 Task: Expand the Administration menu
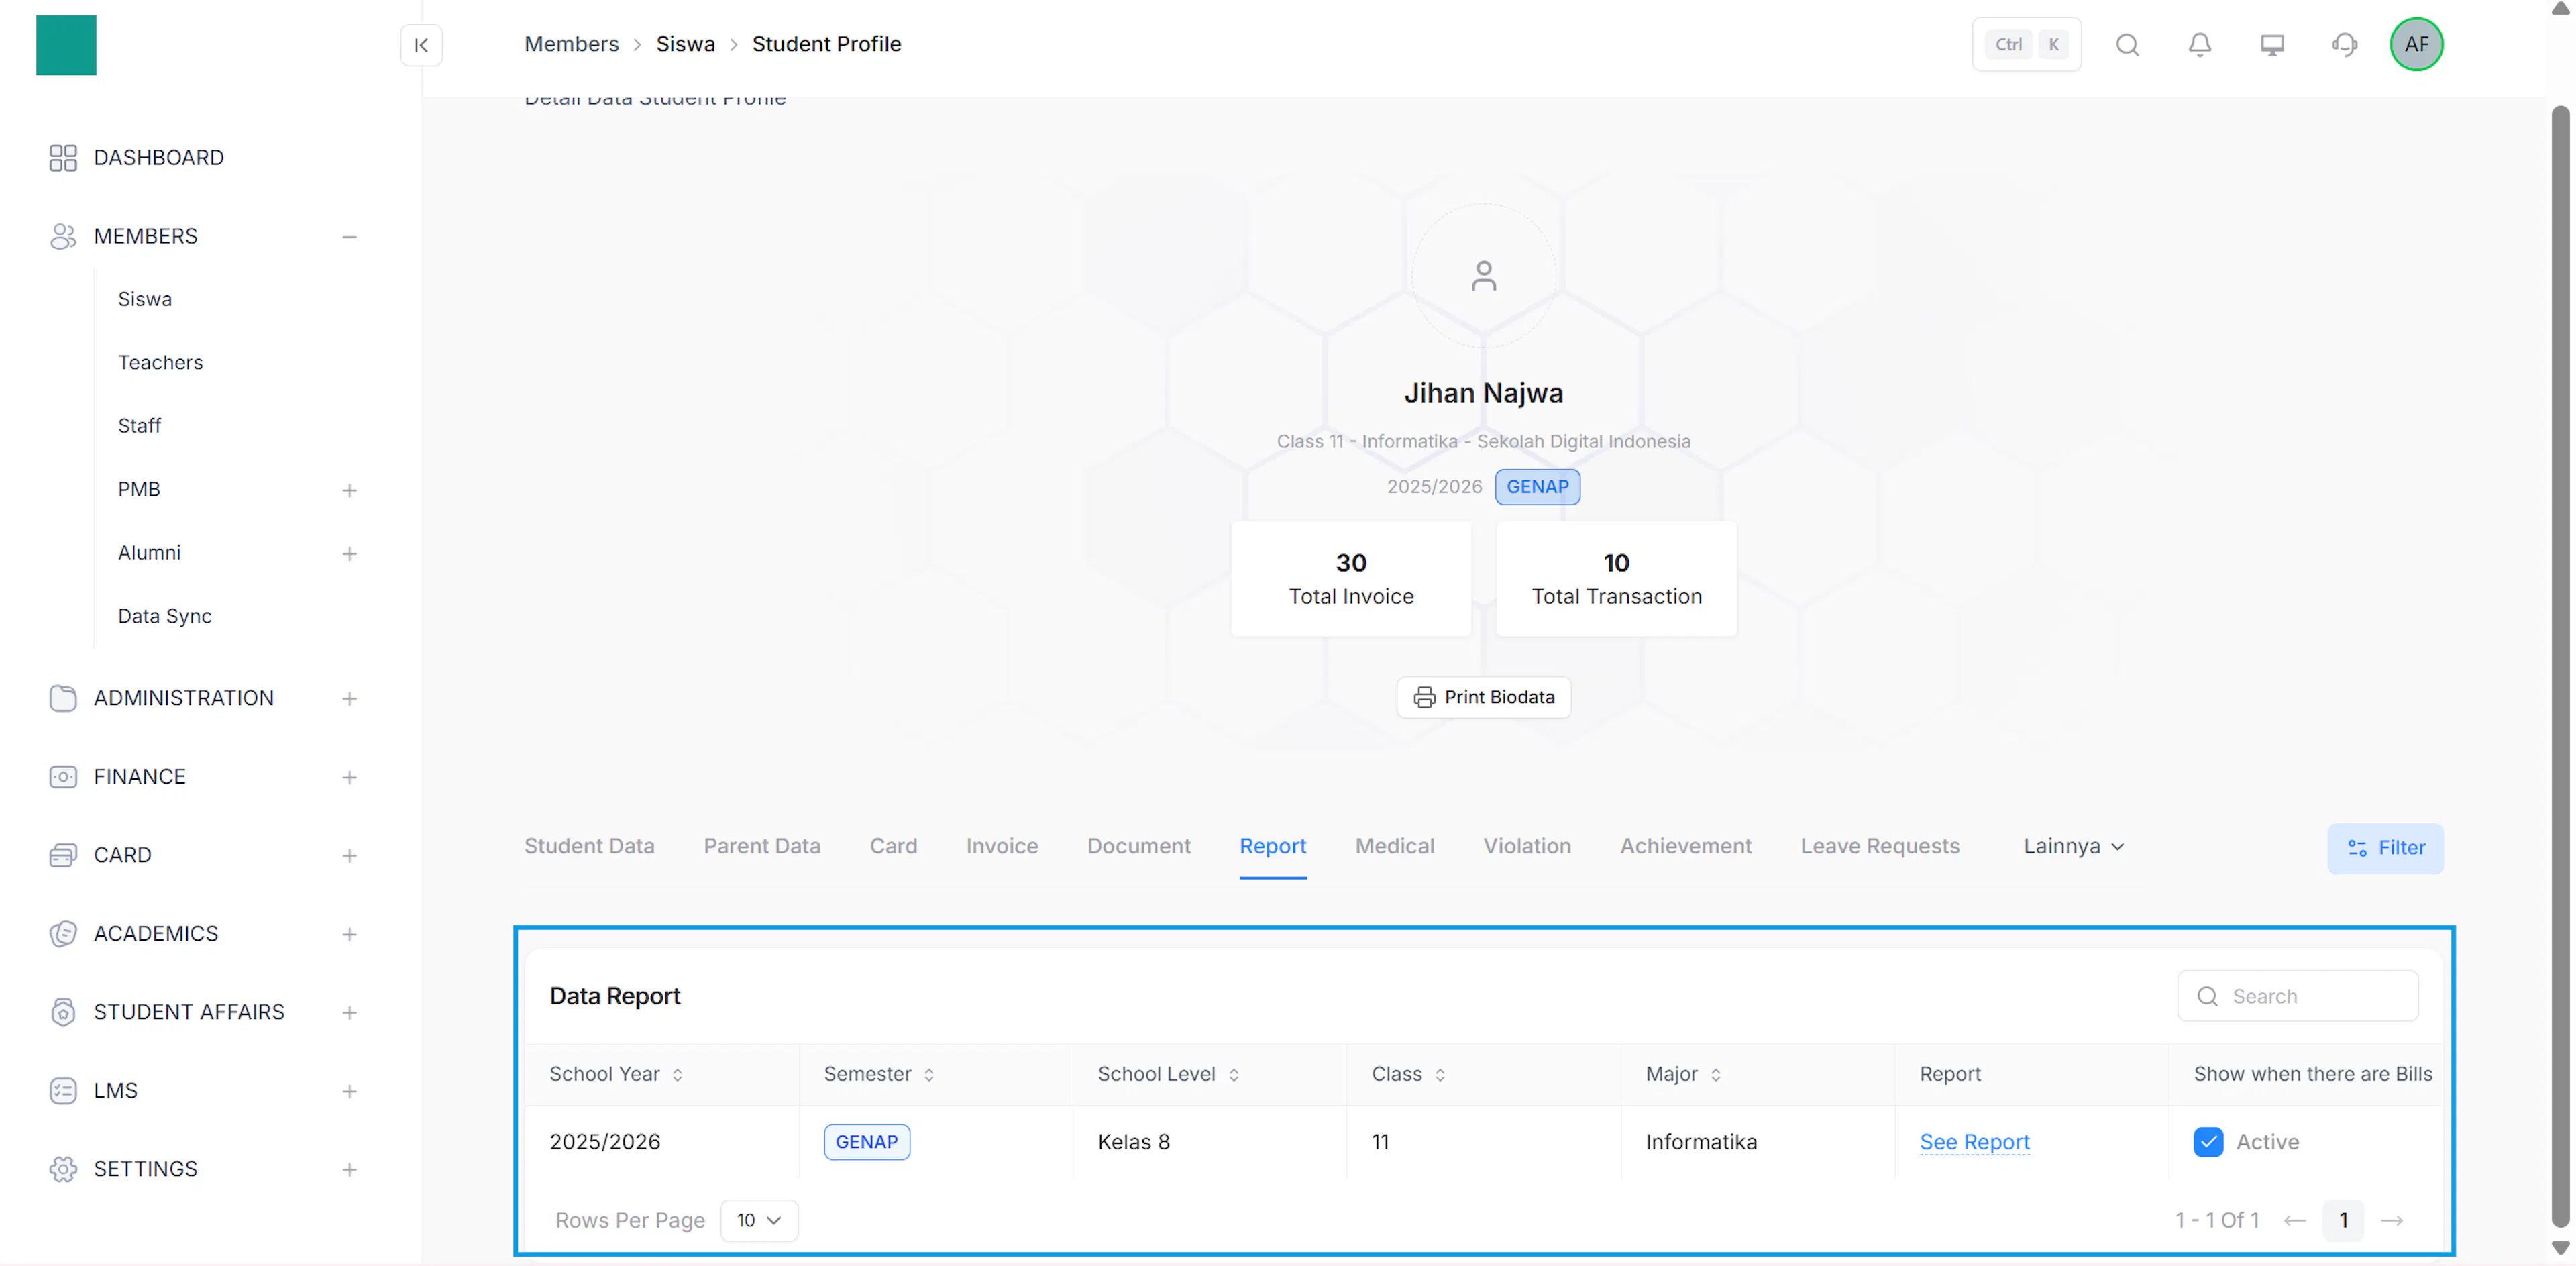(349, 699)
